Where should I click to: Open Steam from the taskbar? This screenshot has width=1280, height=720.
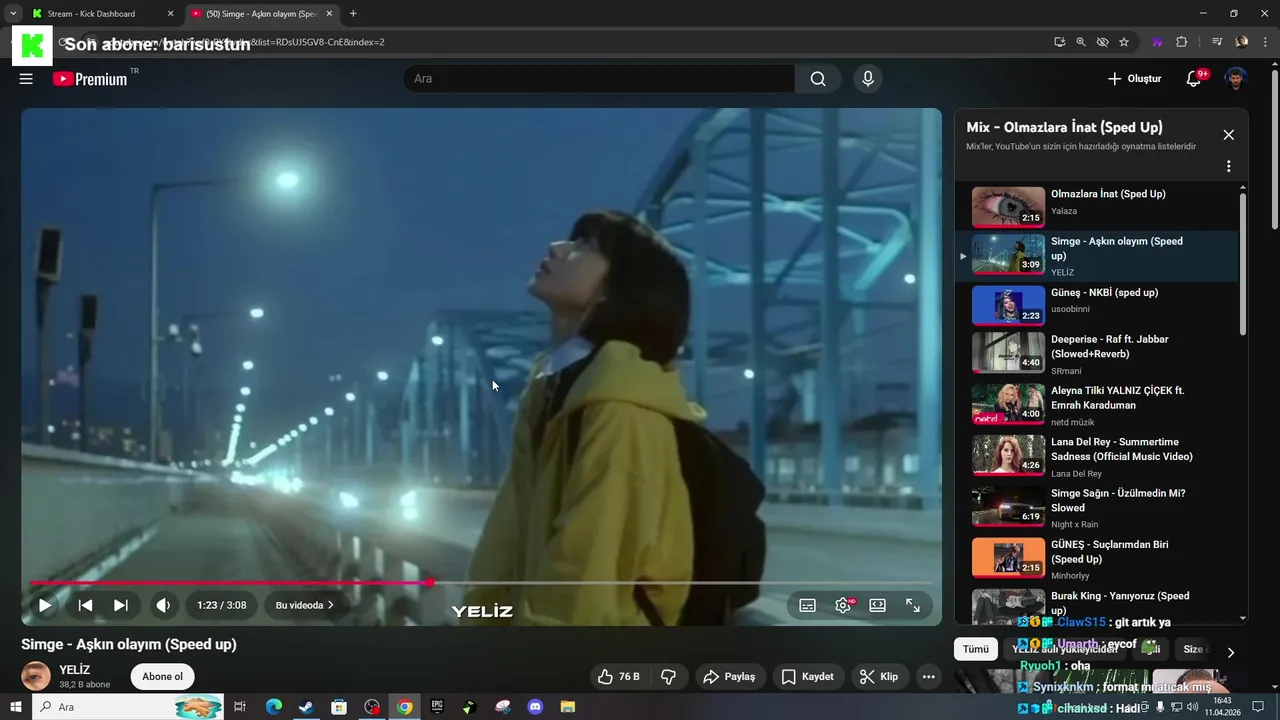point(306,707)
